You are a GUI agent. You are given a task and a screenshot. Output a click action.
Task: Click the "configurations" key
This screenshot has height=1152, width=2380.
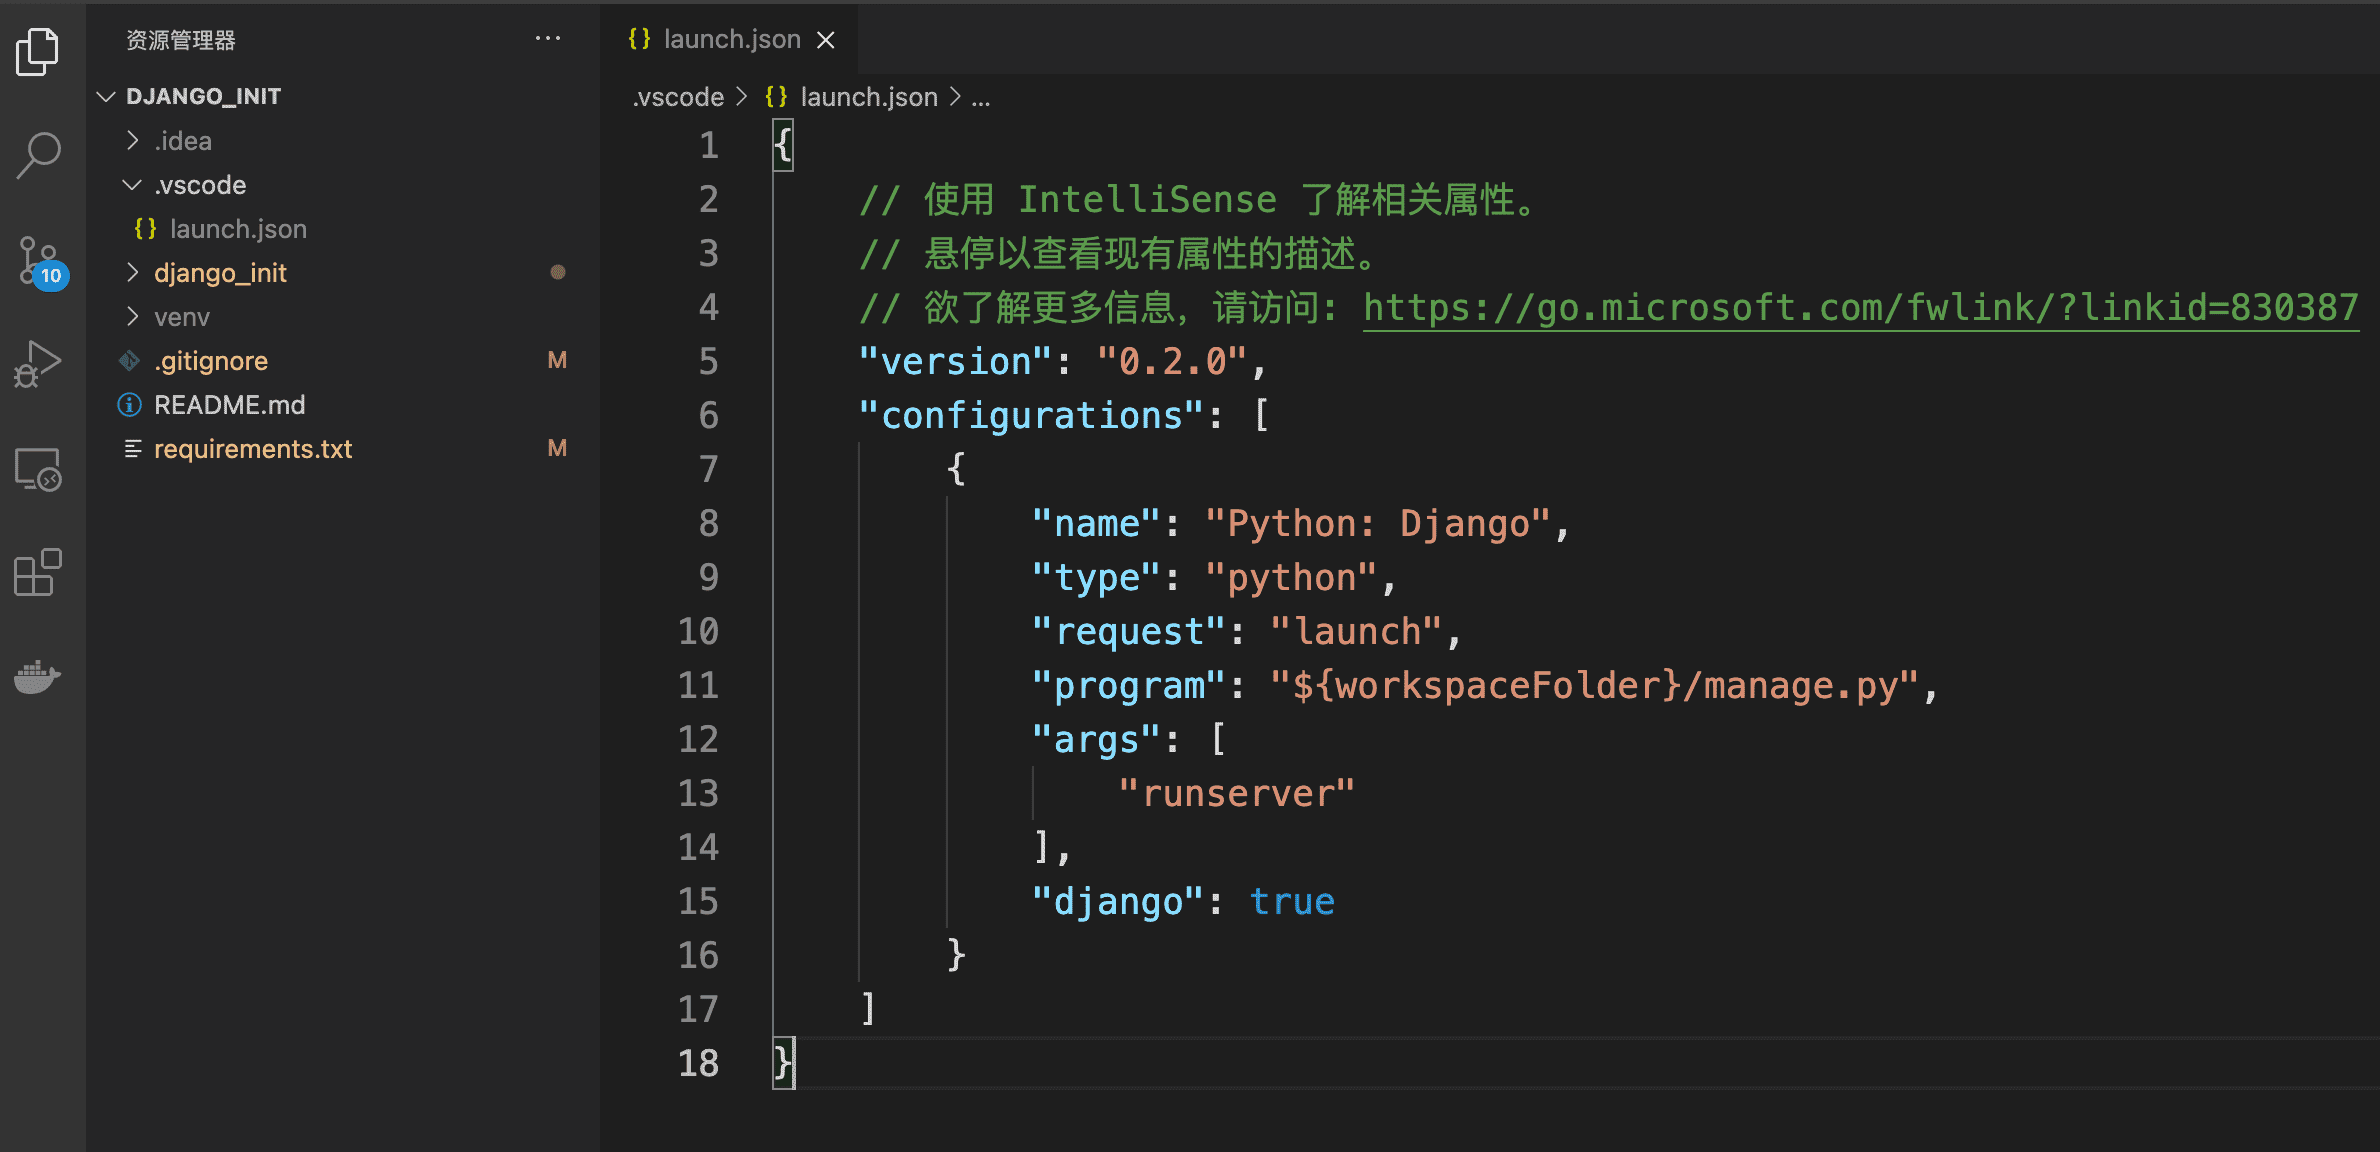click(x=1032, y=415)
